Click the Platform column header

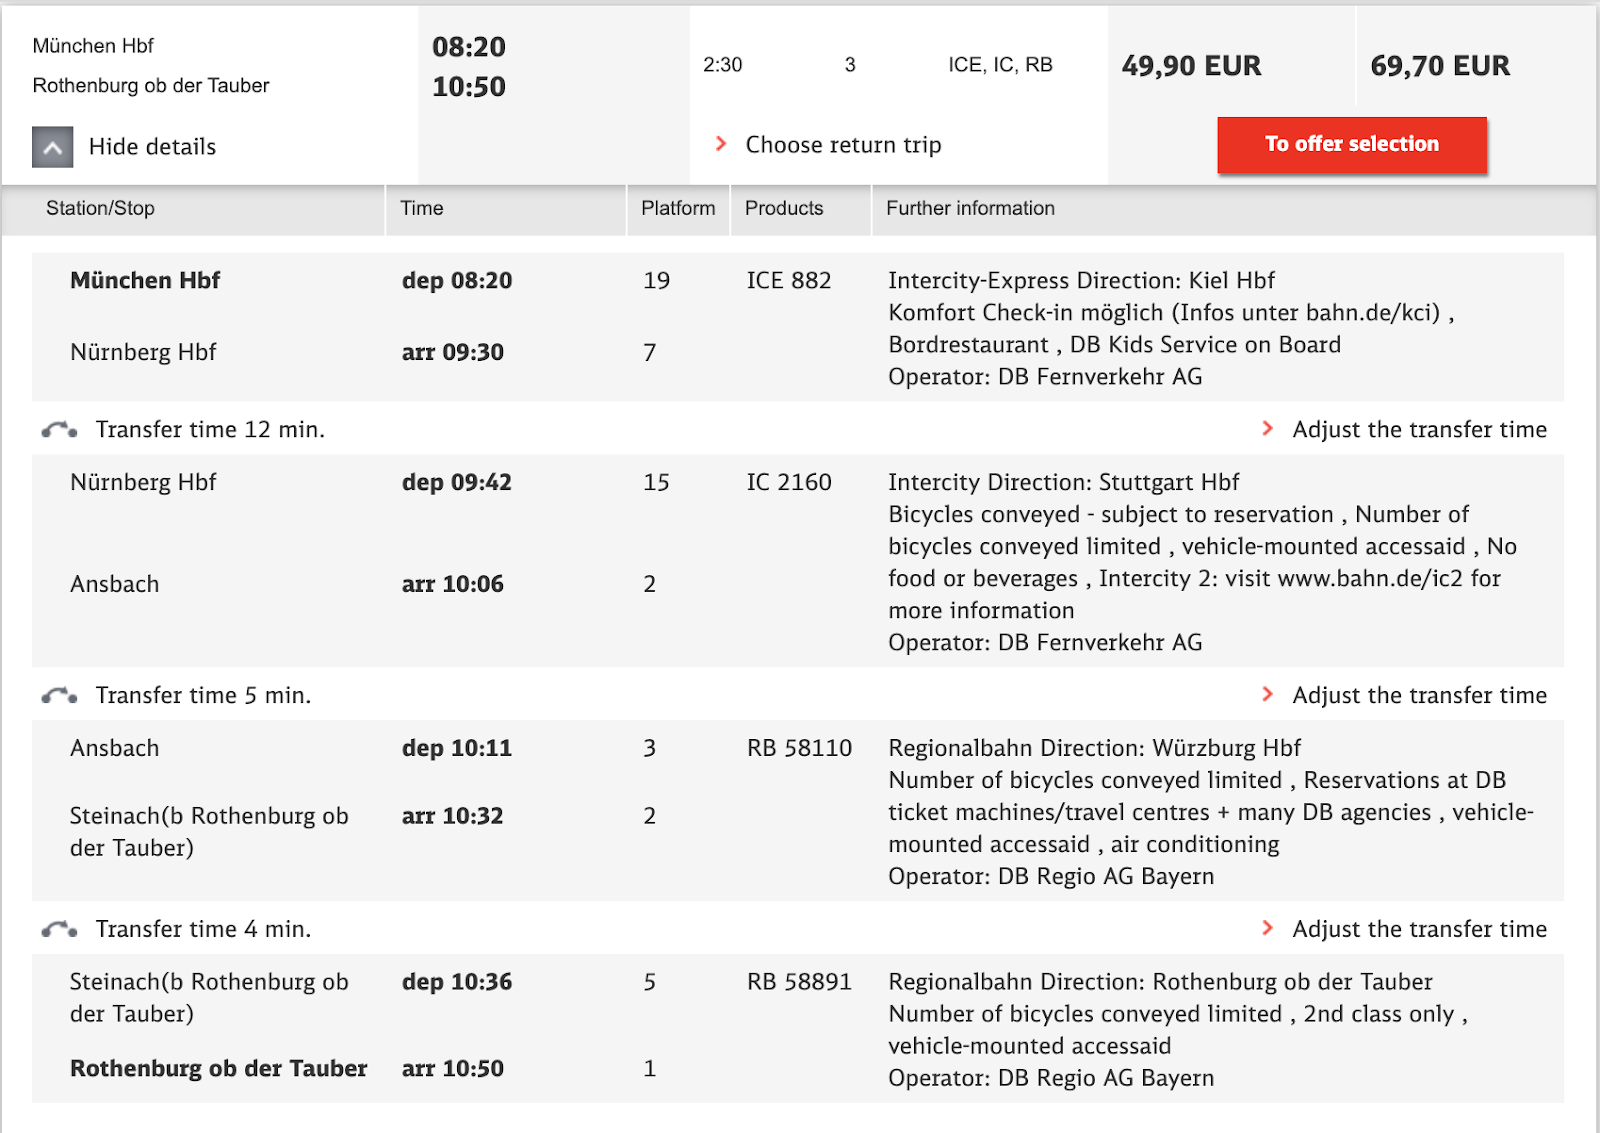pos(678,208)
